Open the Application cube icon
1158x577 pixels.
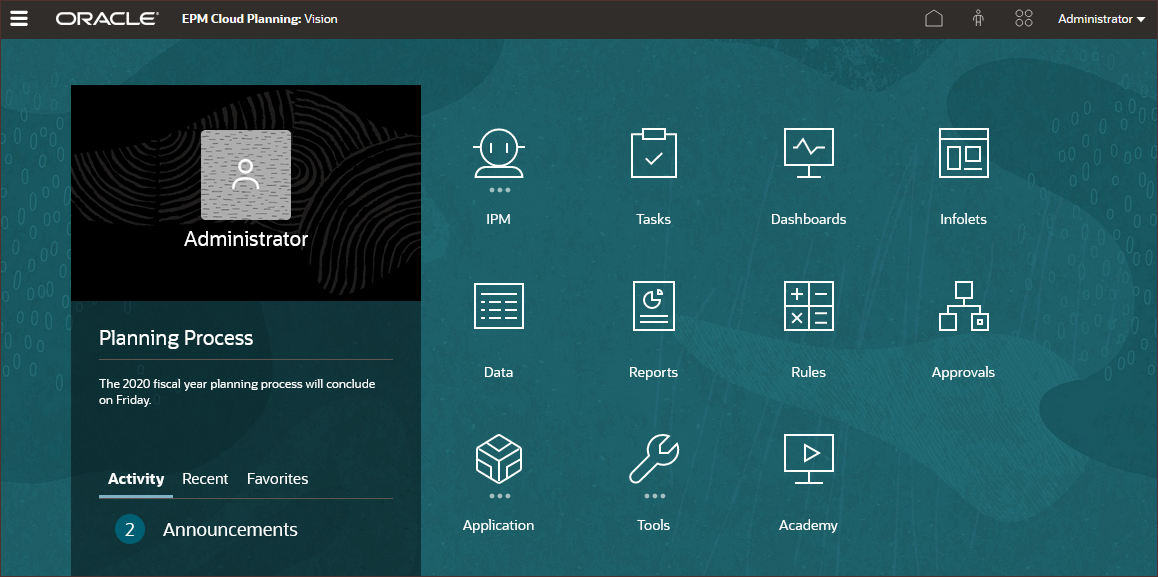[499, 459]
